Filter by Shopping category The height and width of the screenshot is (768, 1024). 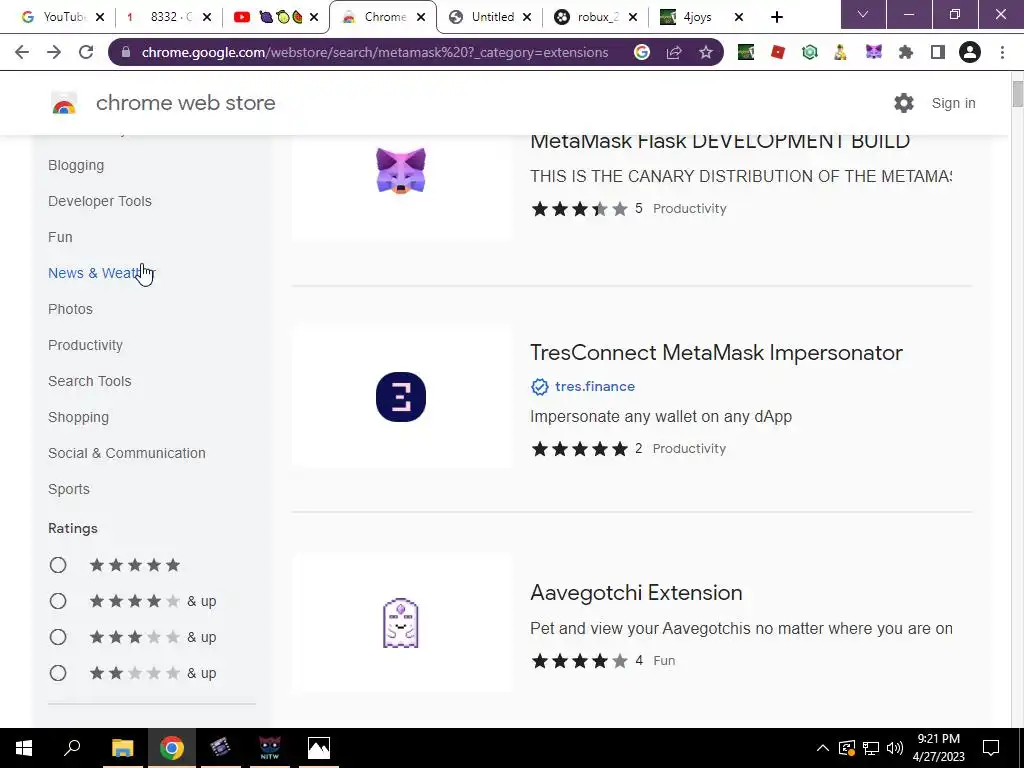tap(78, 417)
